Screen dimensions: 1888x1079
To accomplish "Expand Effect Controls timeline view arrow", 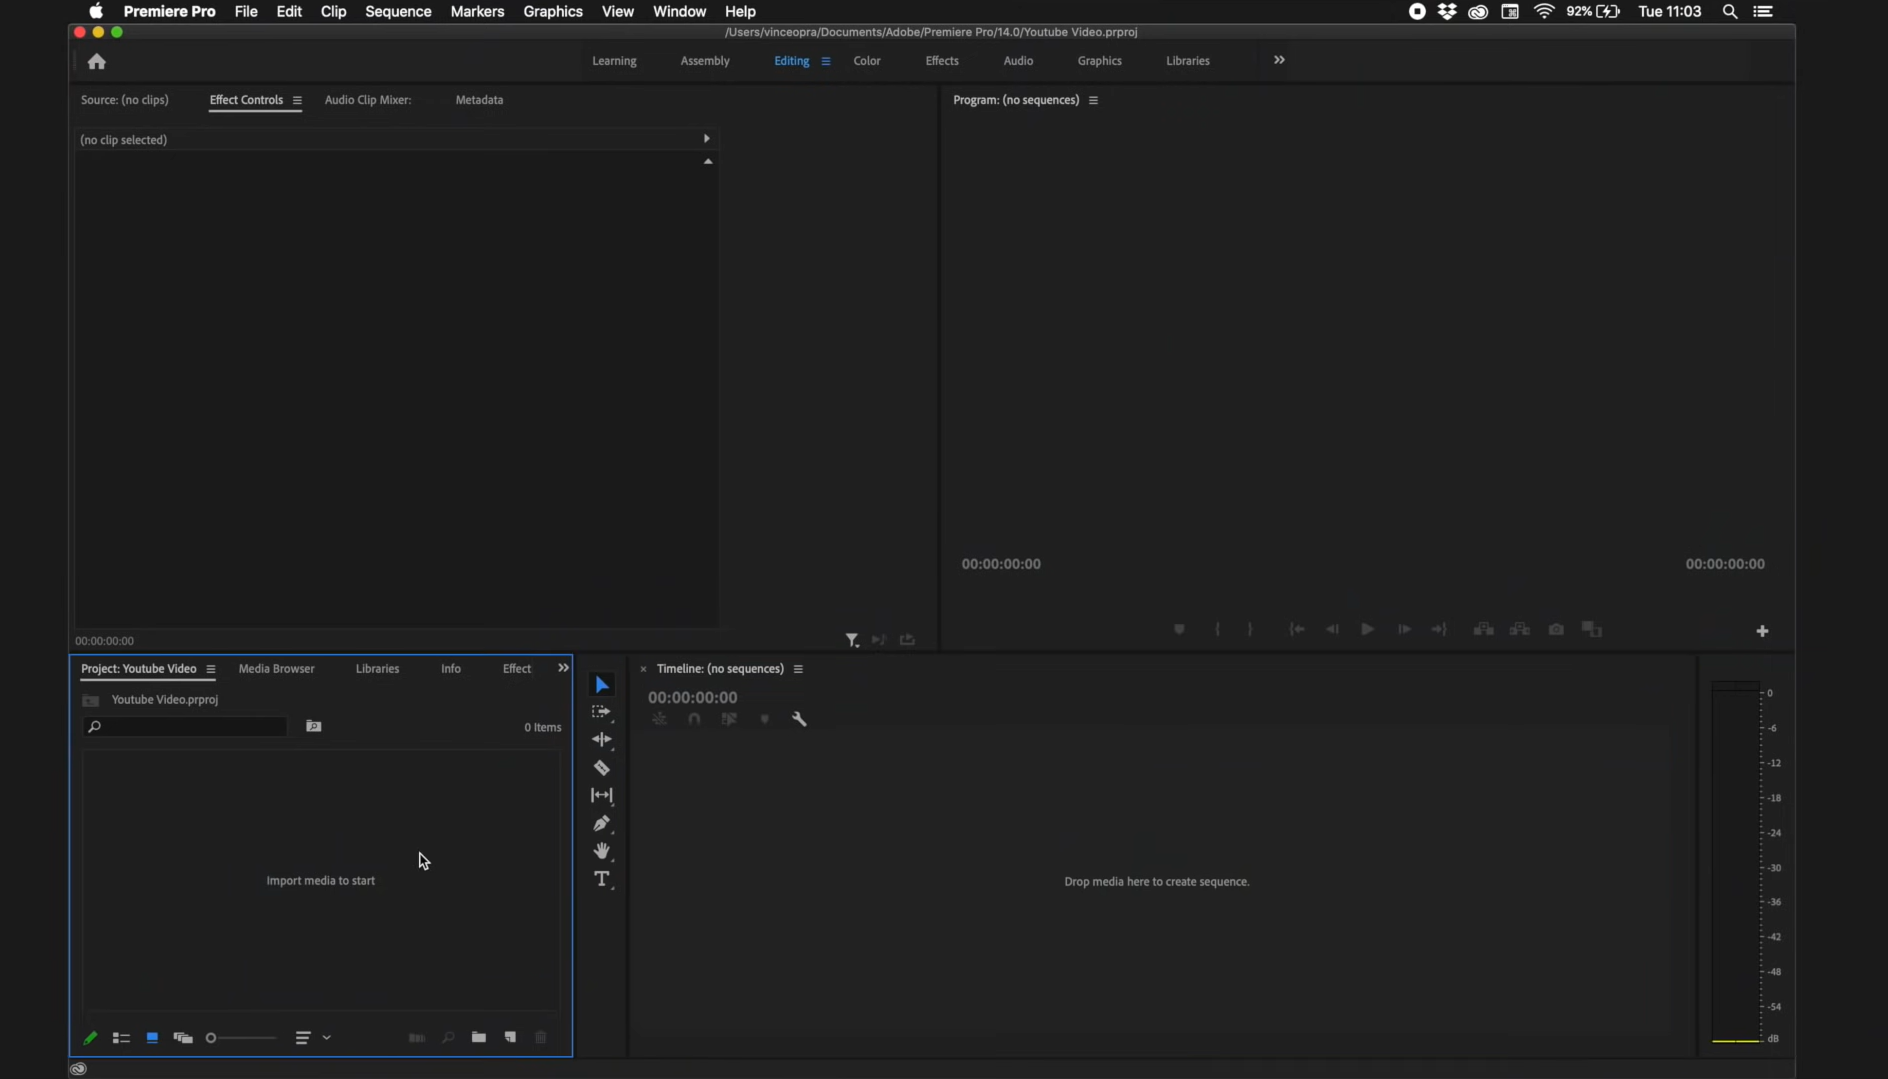I will pyautogui.click(x=706, y=139).
